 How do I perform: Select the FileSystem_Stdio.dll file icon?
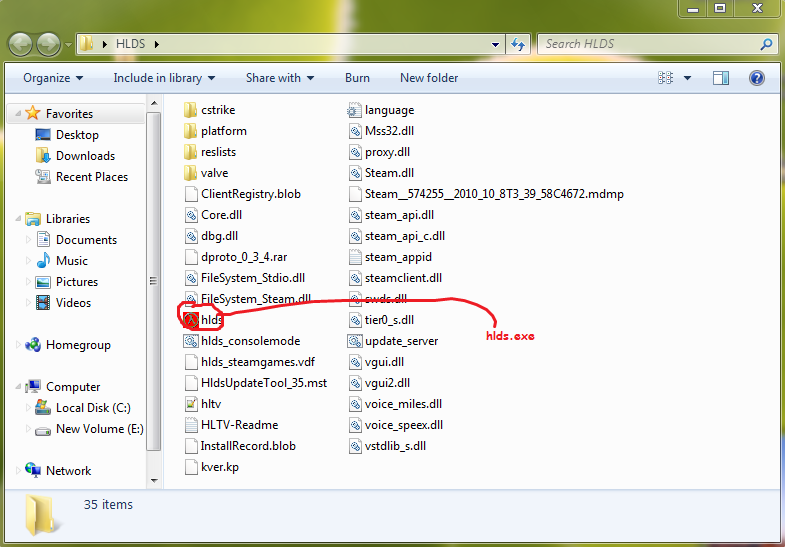click(x=191, y=278)
